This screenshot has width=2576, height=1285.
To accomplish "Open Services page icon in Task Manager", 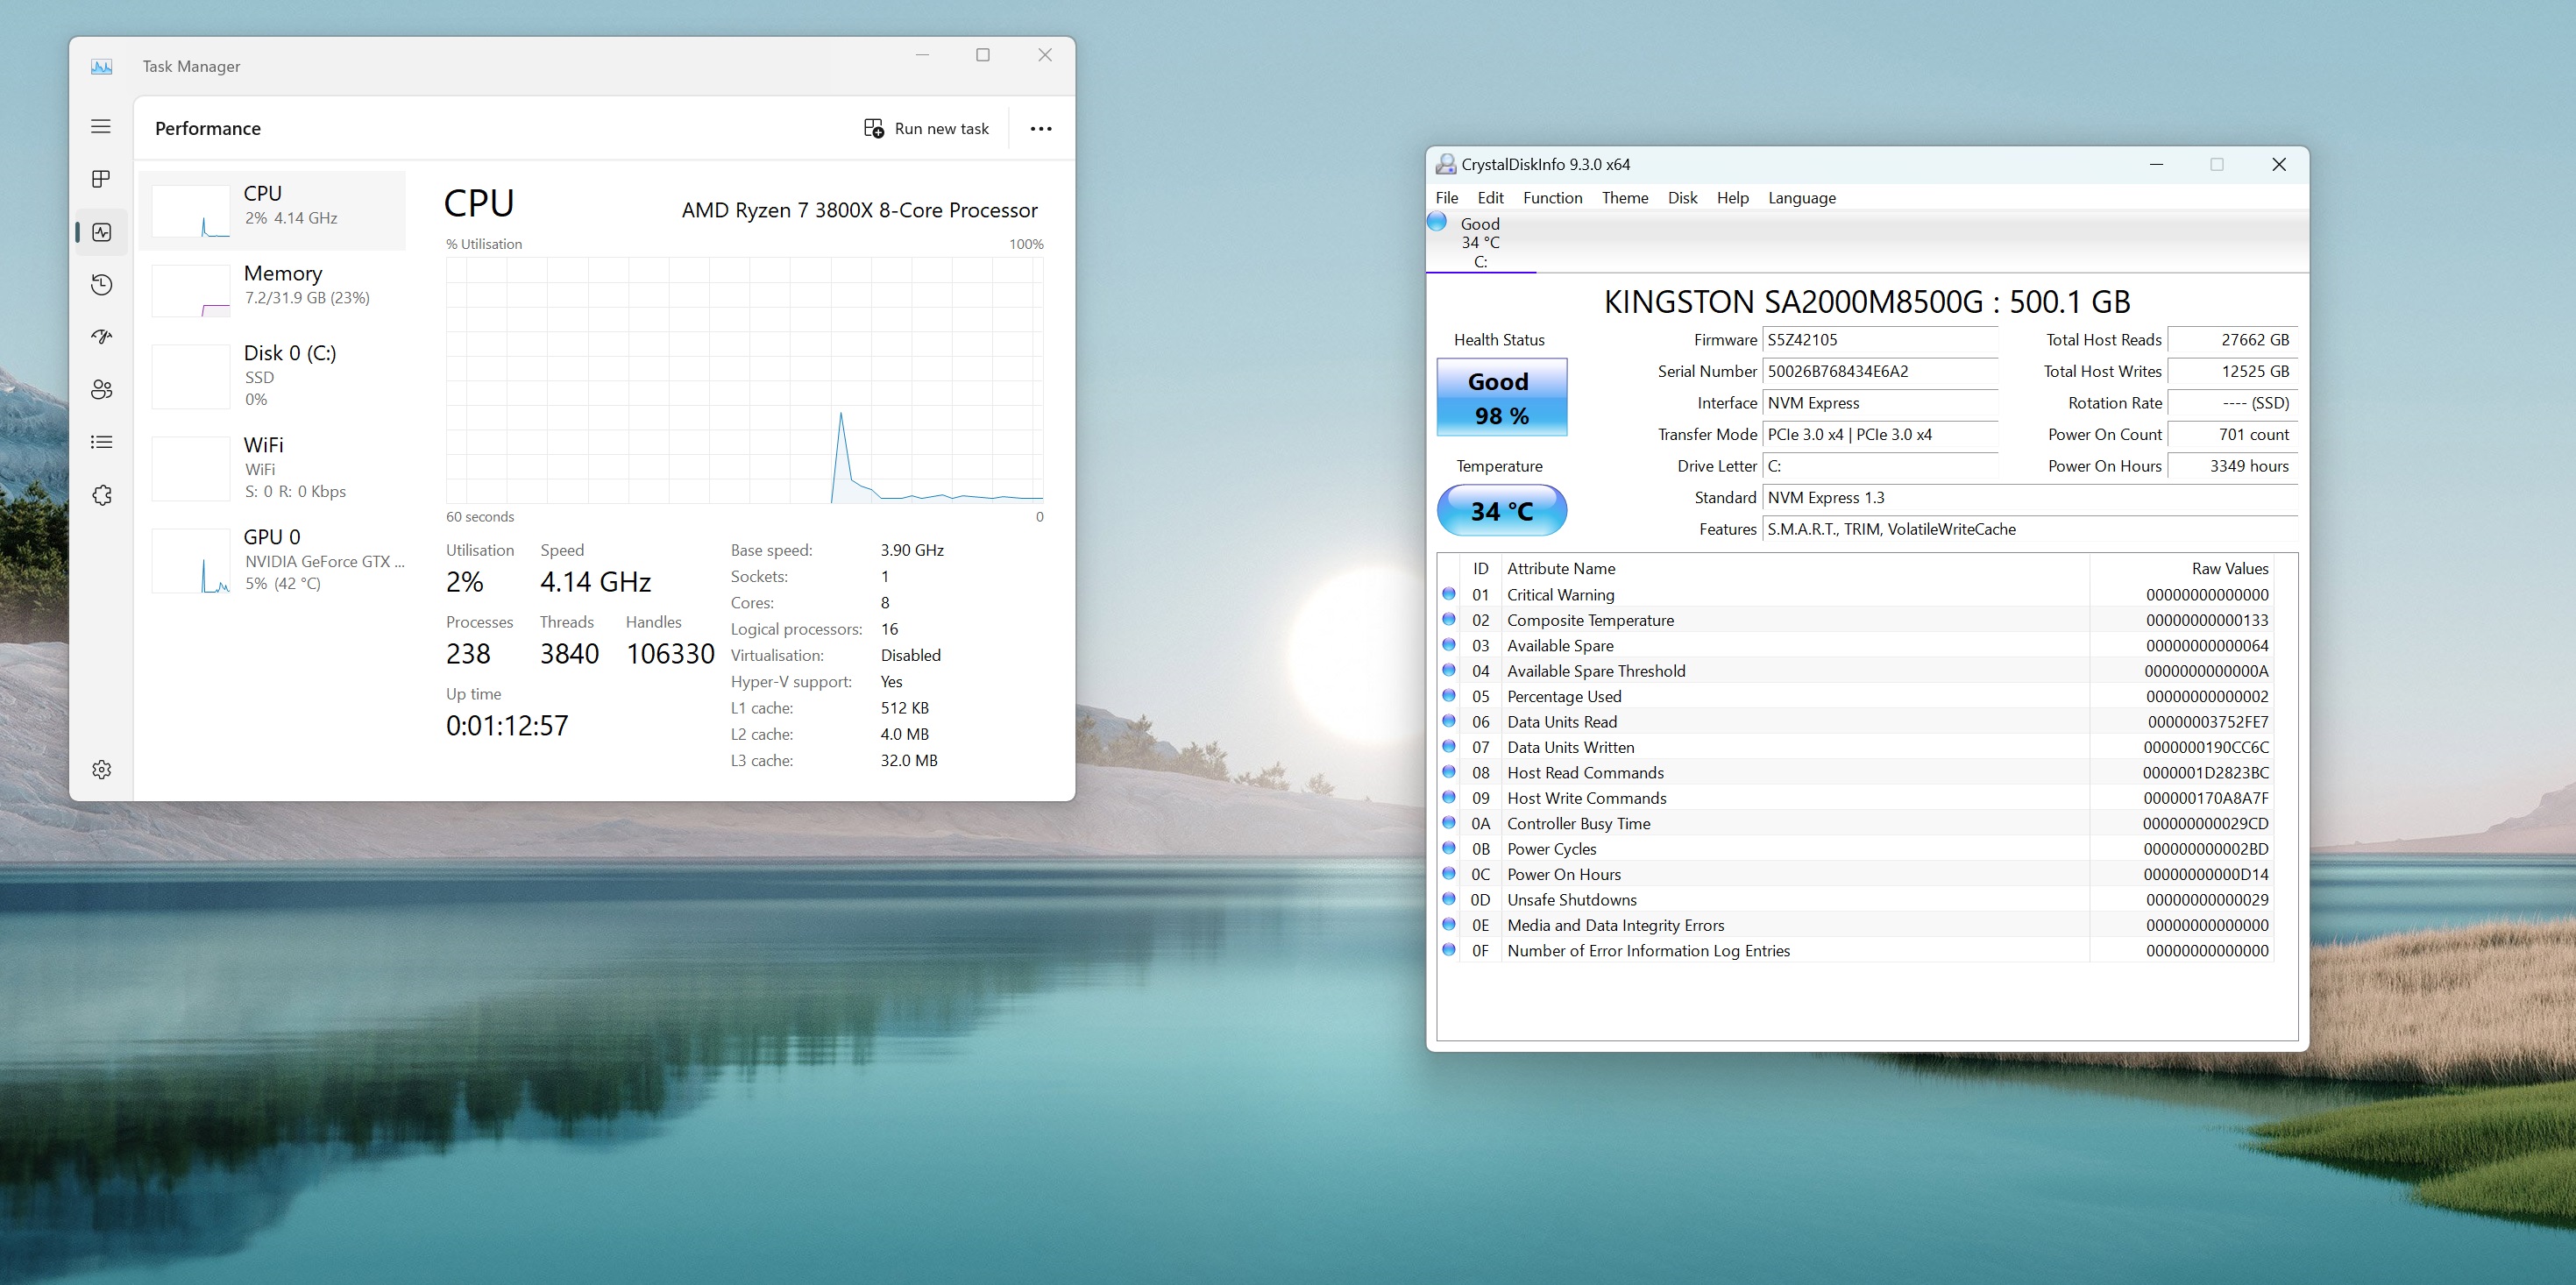I will tap(101, 495).
